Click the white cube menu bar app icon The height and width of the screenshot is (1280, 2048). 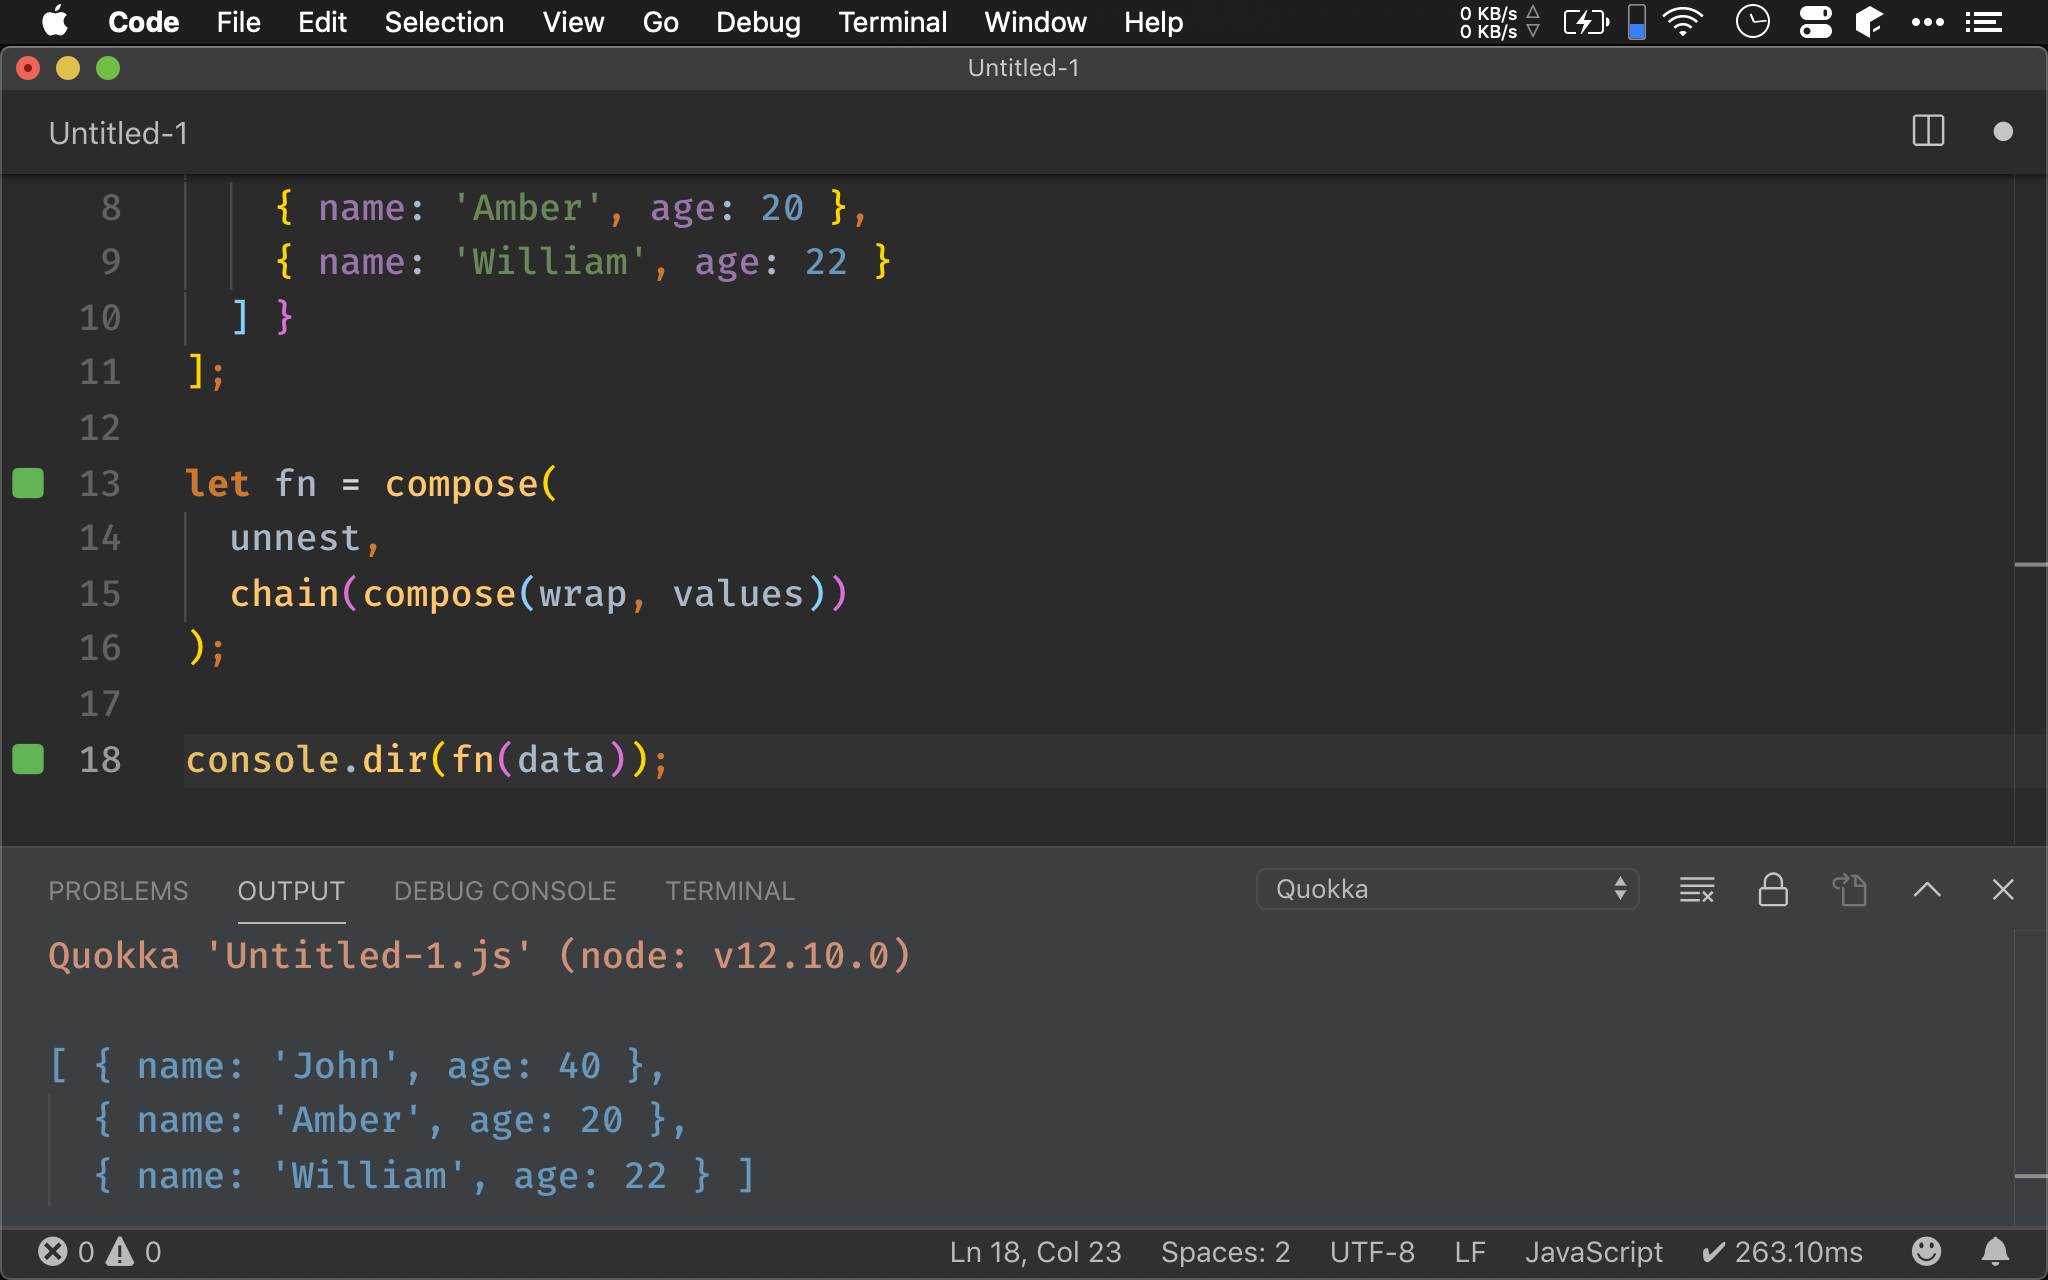pyautogui.click(x=1869, y=22)
